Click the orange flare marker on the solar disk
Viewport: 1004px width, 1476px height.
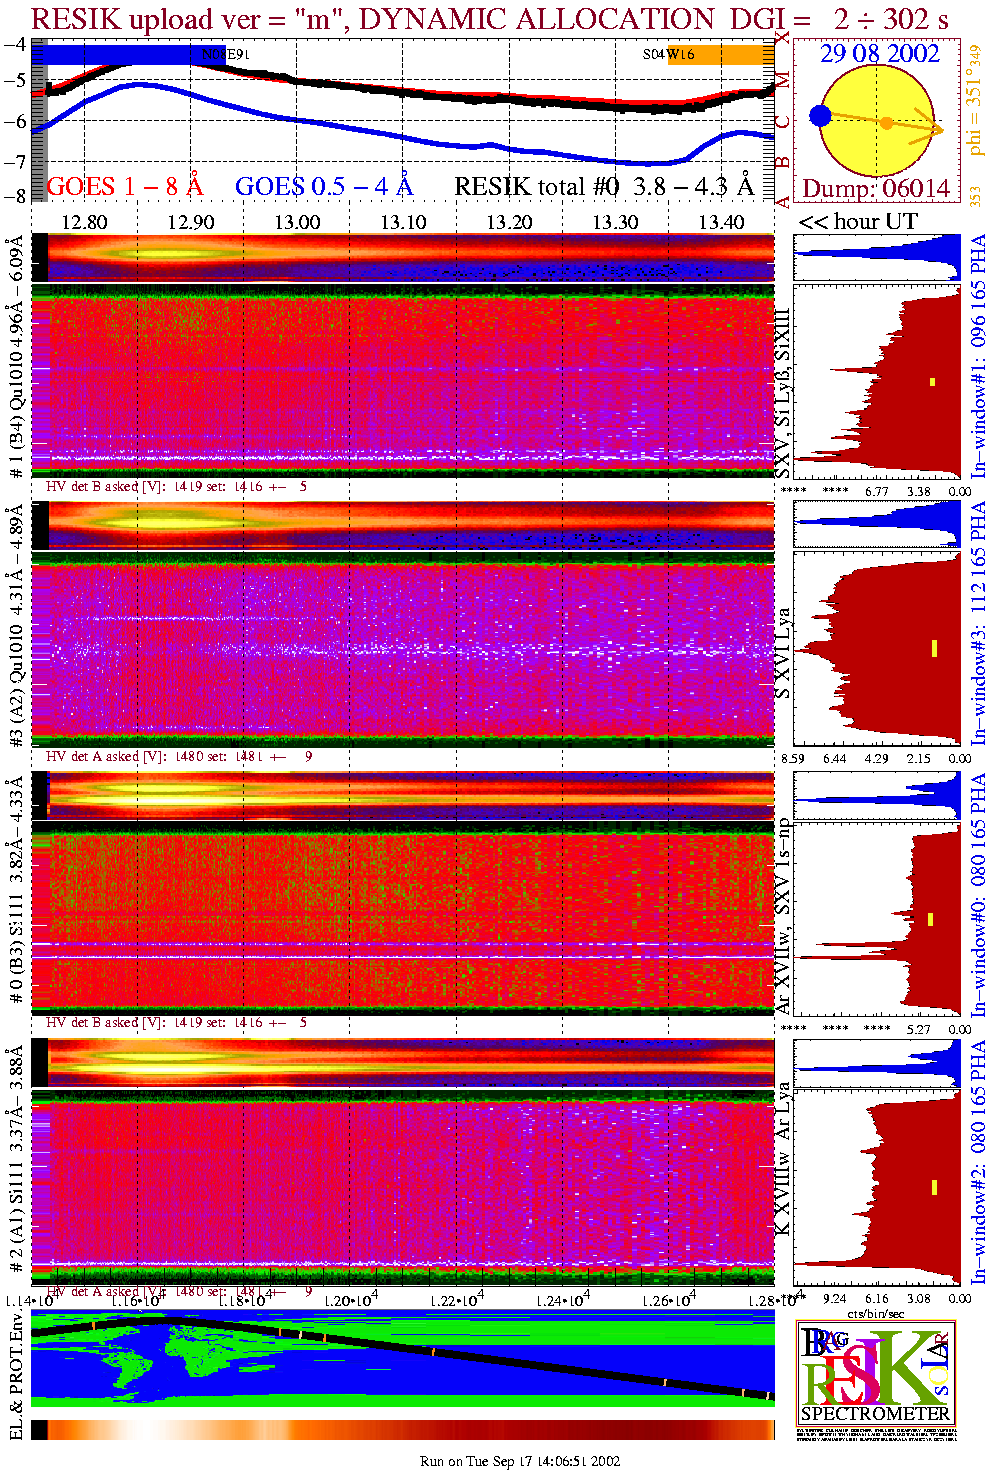(886, 123)
